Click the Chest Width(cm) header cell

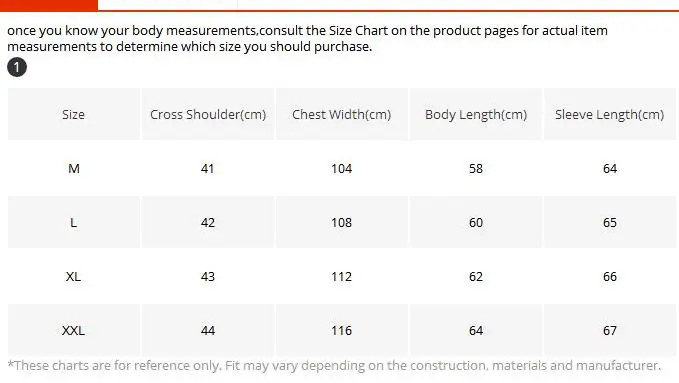(x=342, y=114)
